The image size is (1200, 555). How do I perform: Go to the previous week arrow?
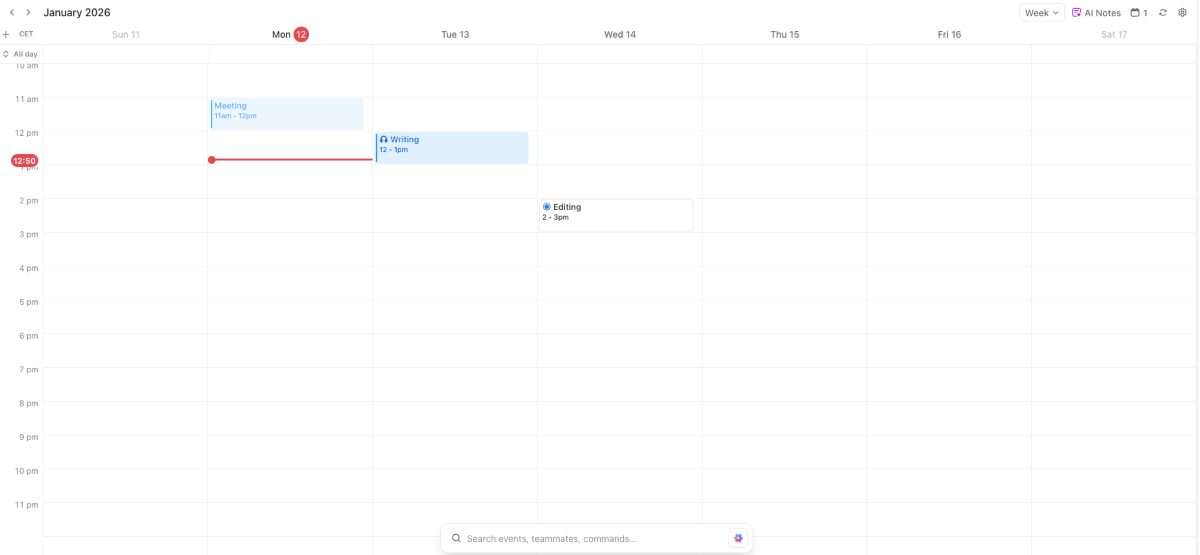point(12,13)
